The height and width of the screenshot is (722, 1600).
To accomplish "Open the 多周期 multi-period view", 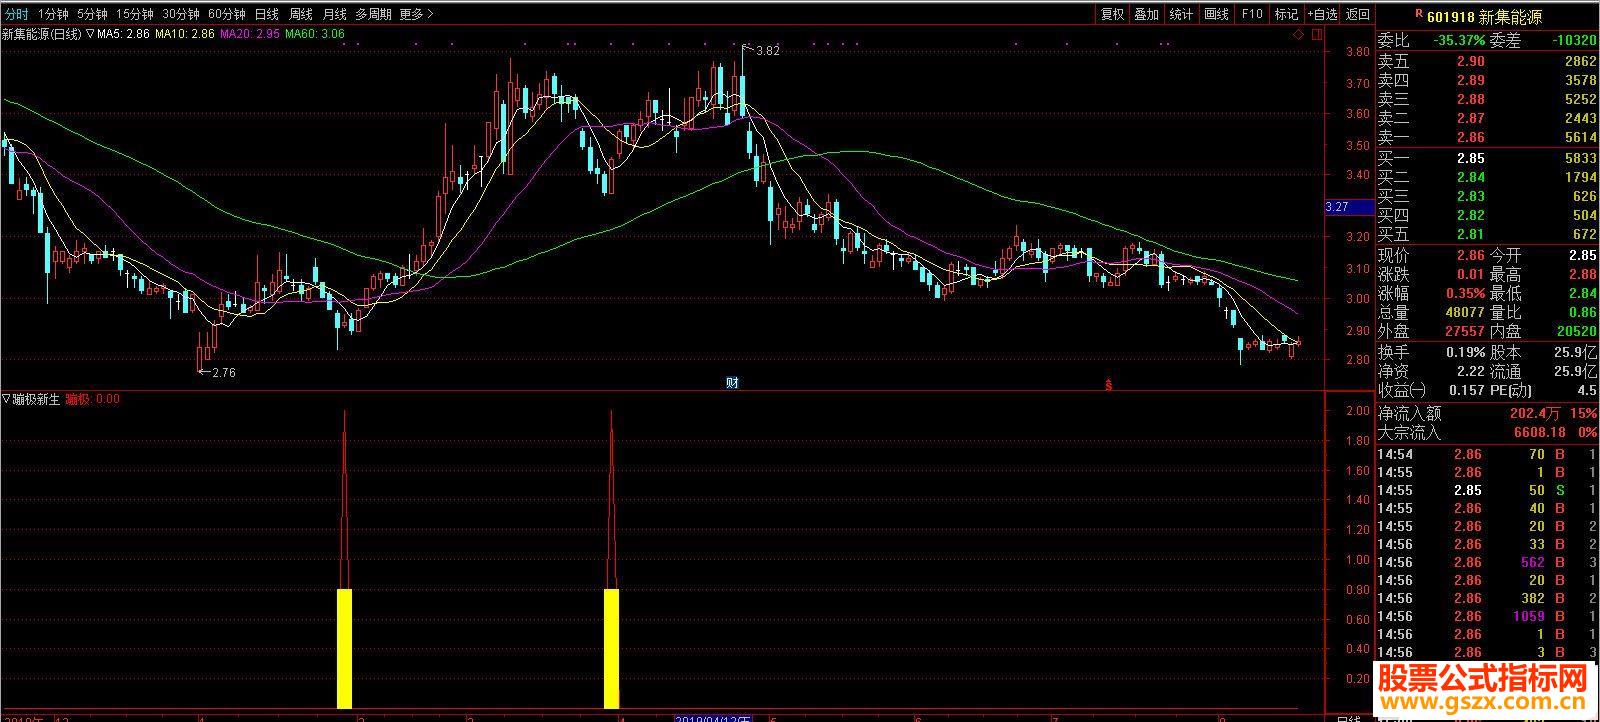I will click(x=373, y=14).
